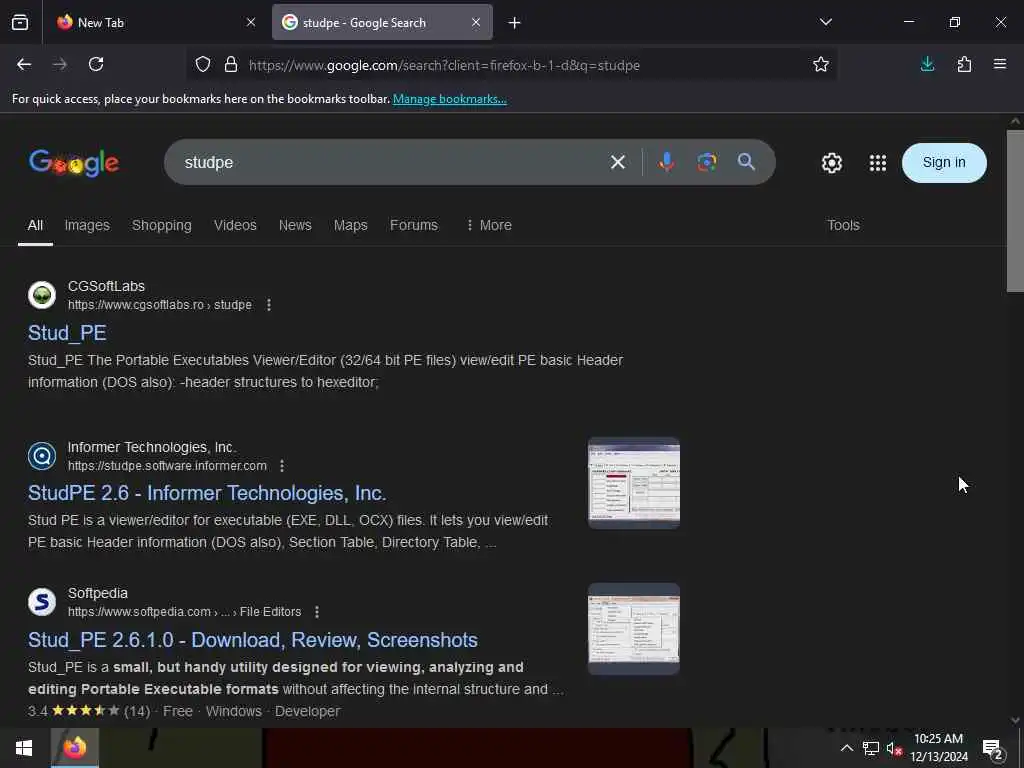Click the https://www.cgsoftlabs.ro › studpe URL text
This screenshot has width=1024, height=768.
pos(159,305)
